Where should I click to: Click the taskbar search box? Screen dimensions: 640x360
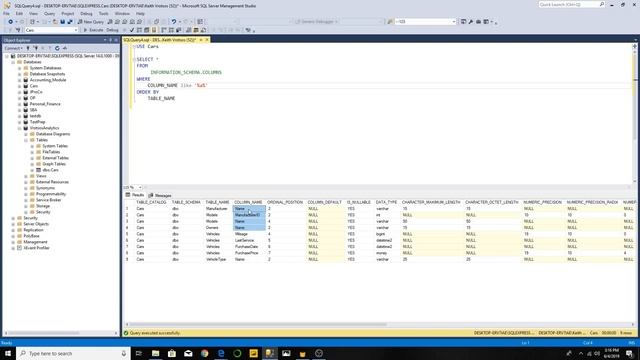point(73,353)
